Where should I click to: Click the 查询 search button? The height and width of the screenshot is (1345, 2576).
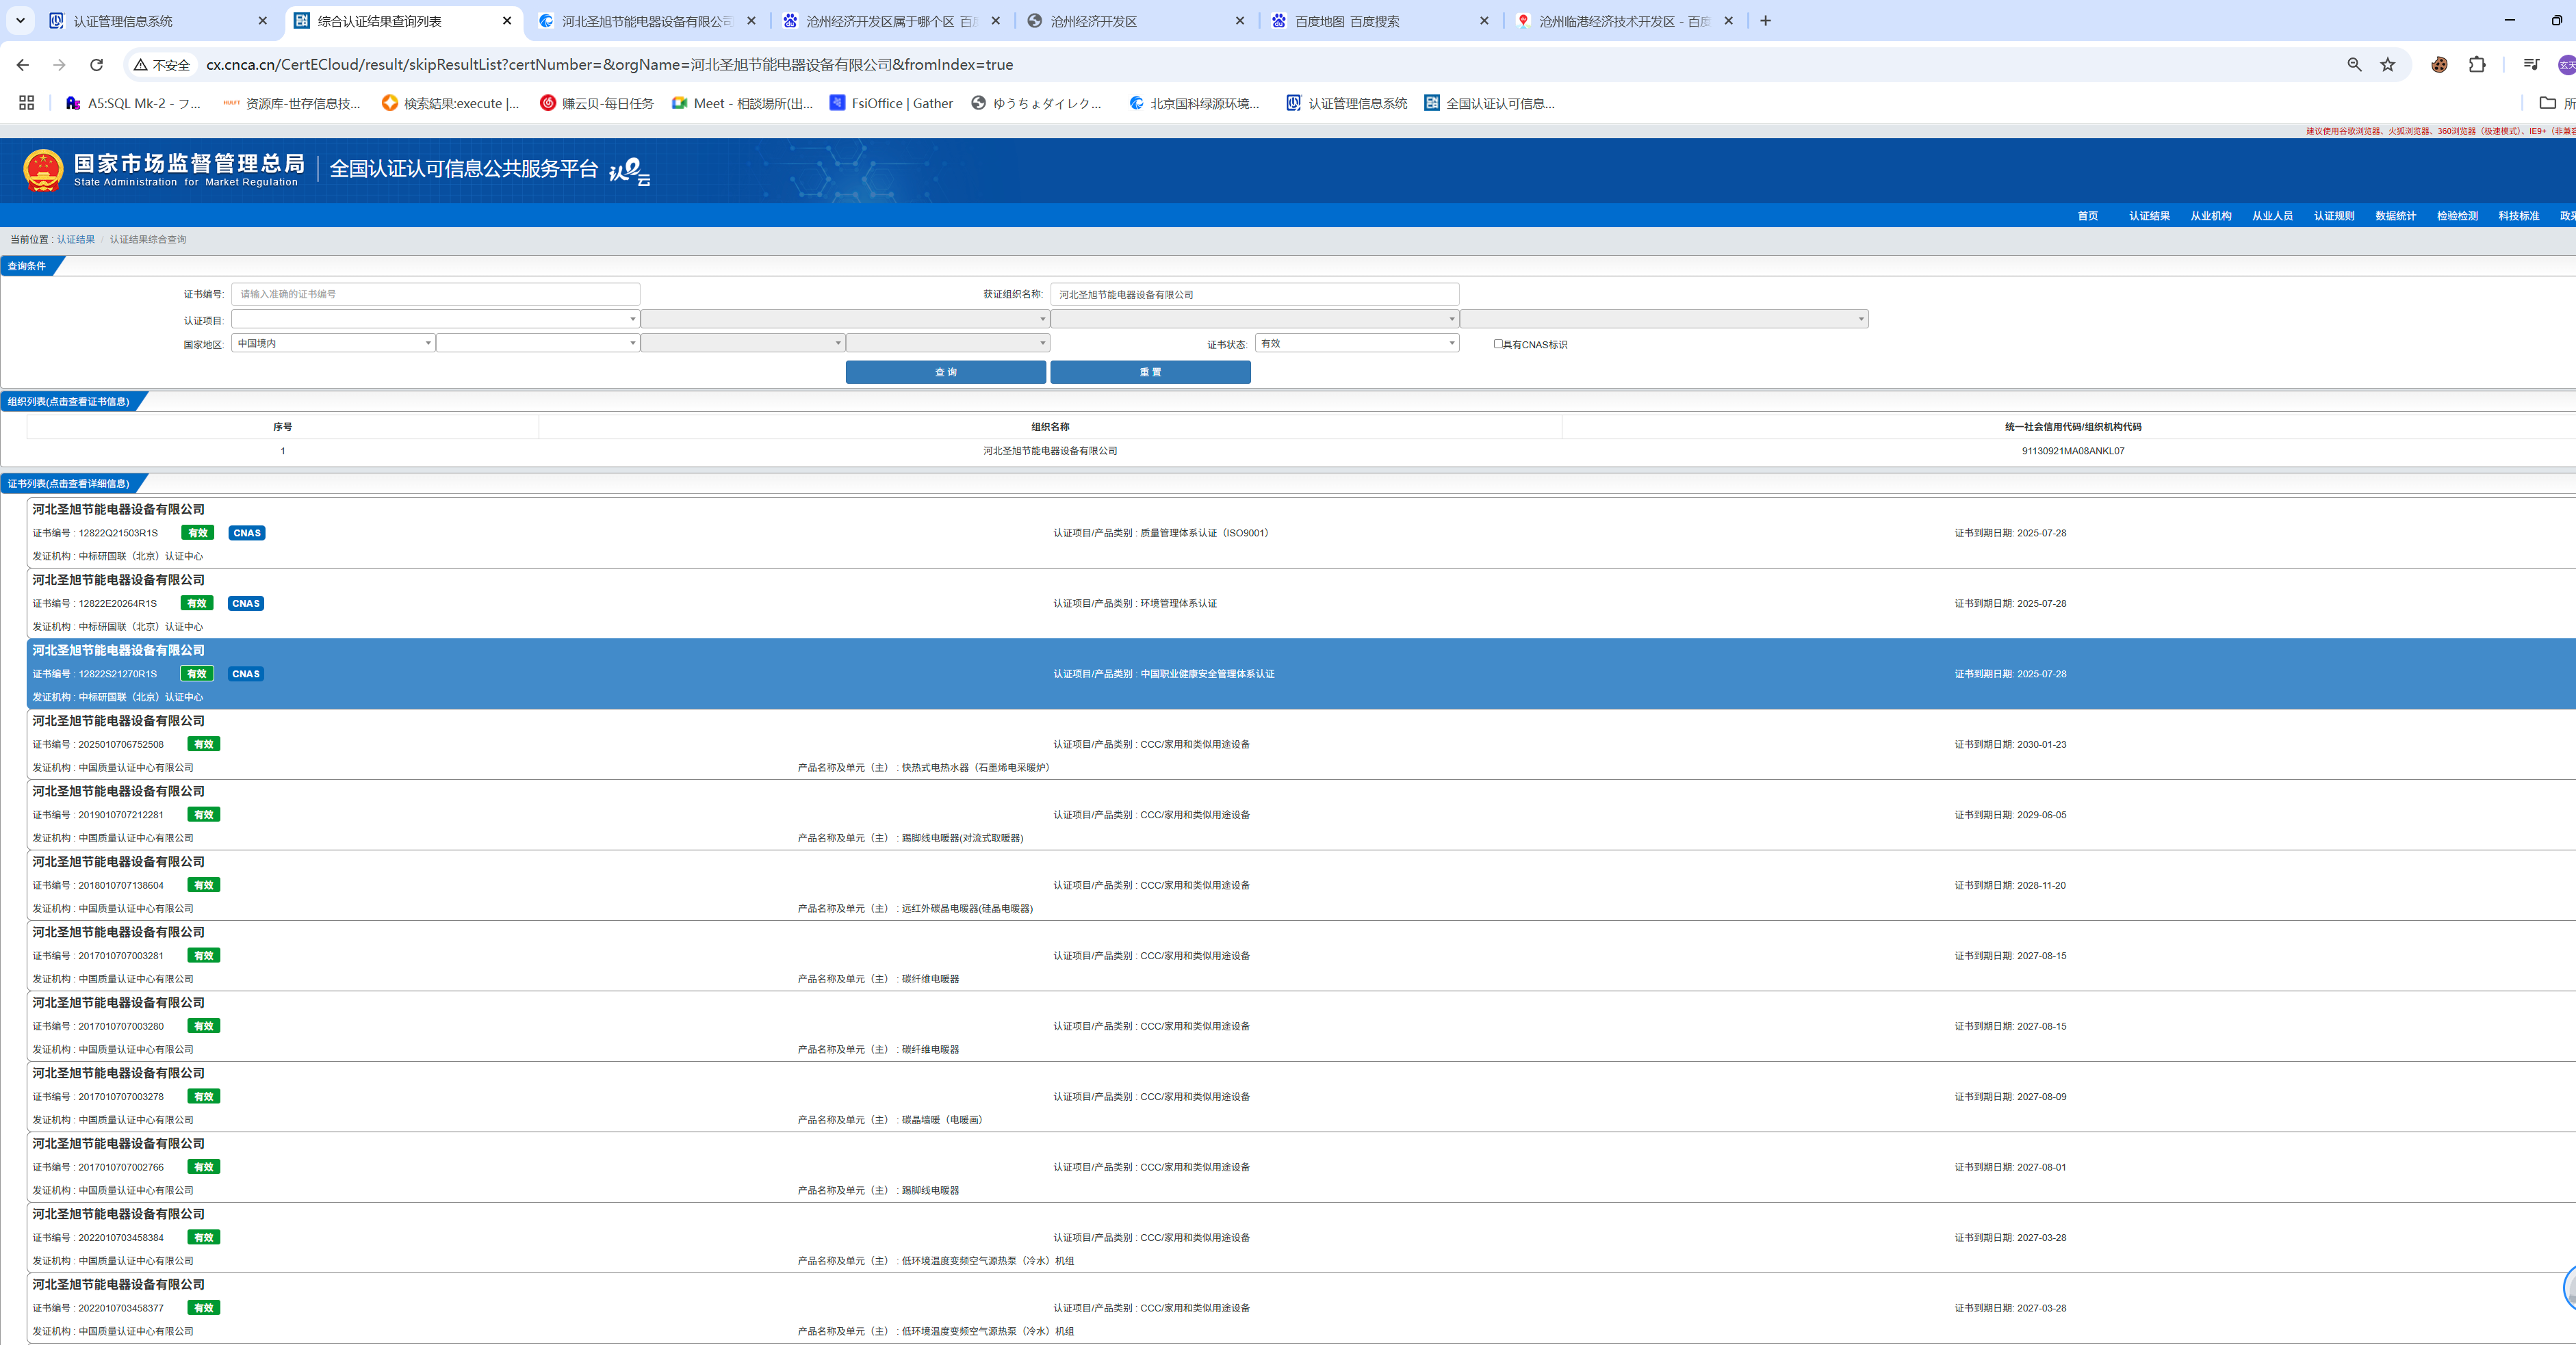pyautogui.click(x=945, y=372)
